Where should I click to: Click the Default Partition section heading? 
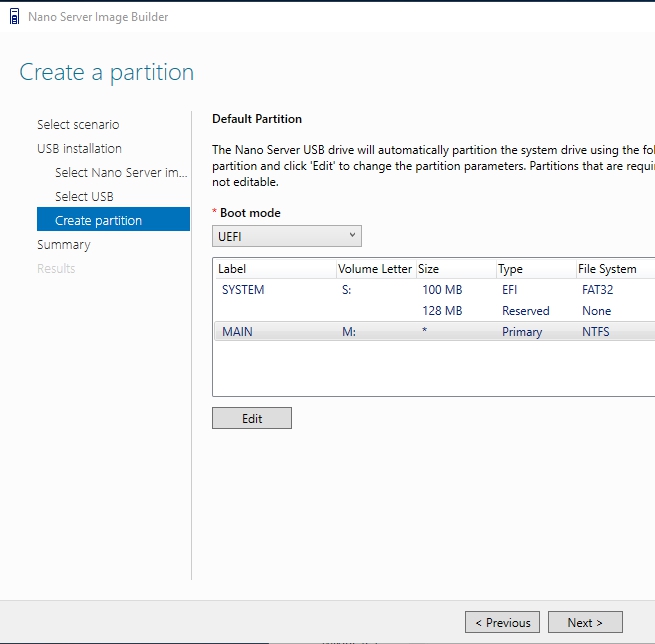(x=257, y=119)
